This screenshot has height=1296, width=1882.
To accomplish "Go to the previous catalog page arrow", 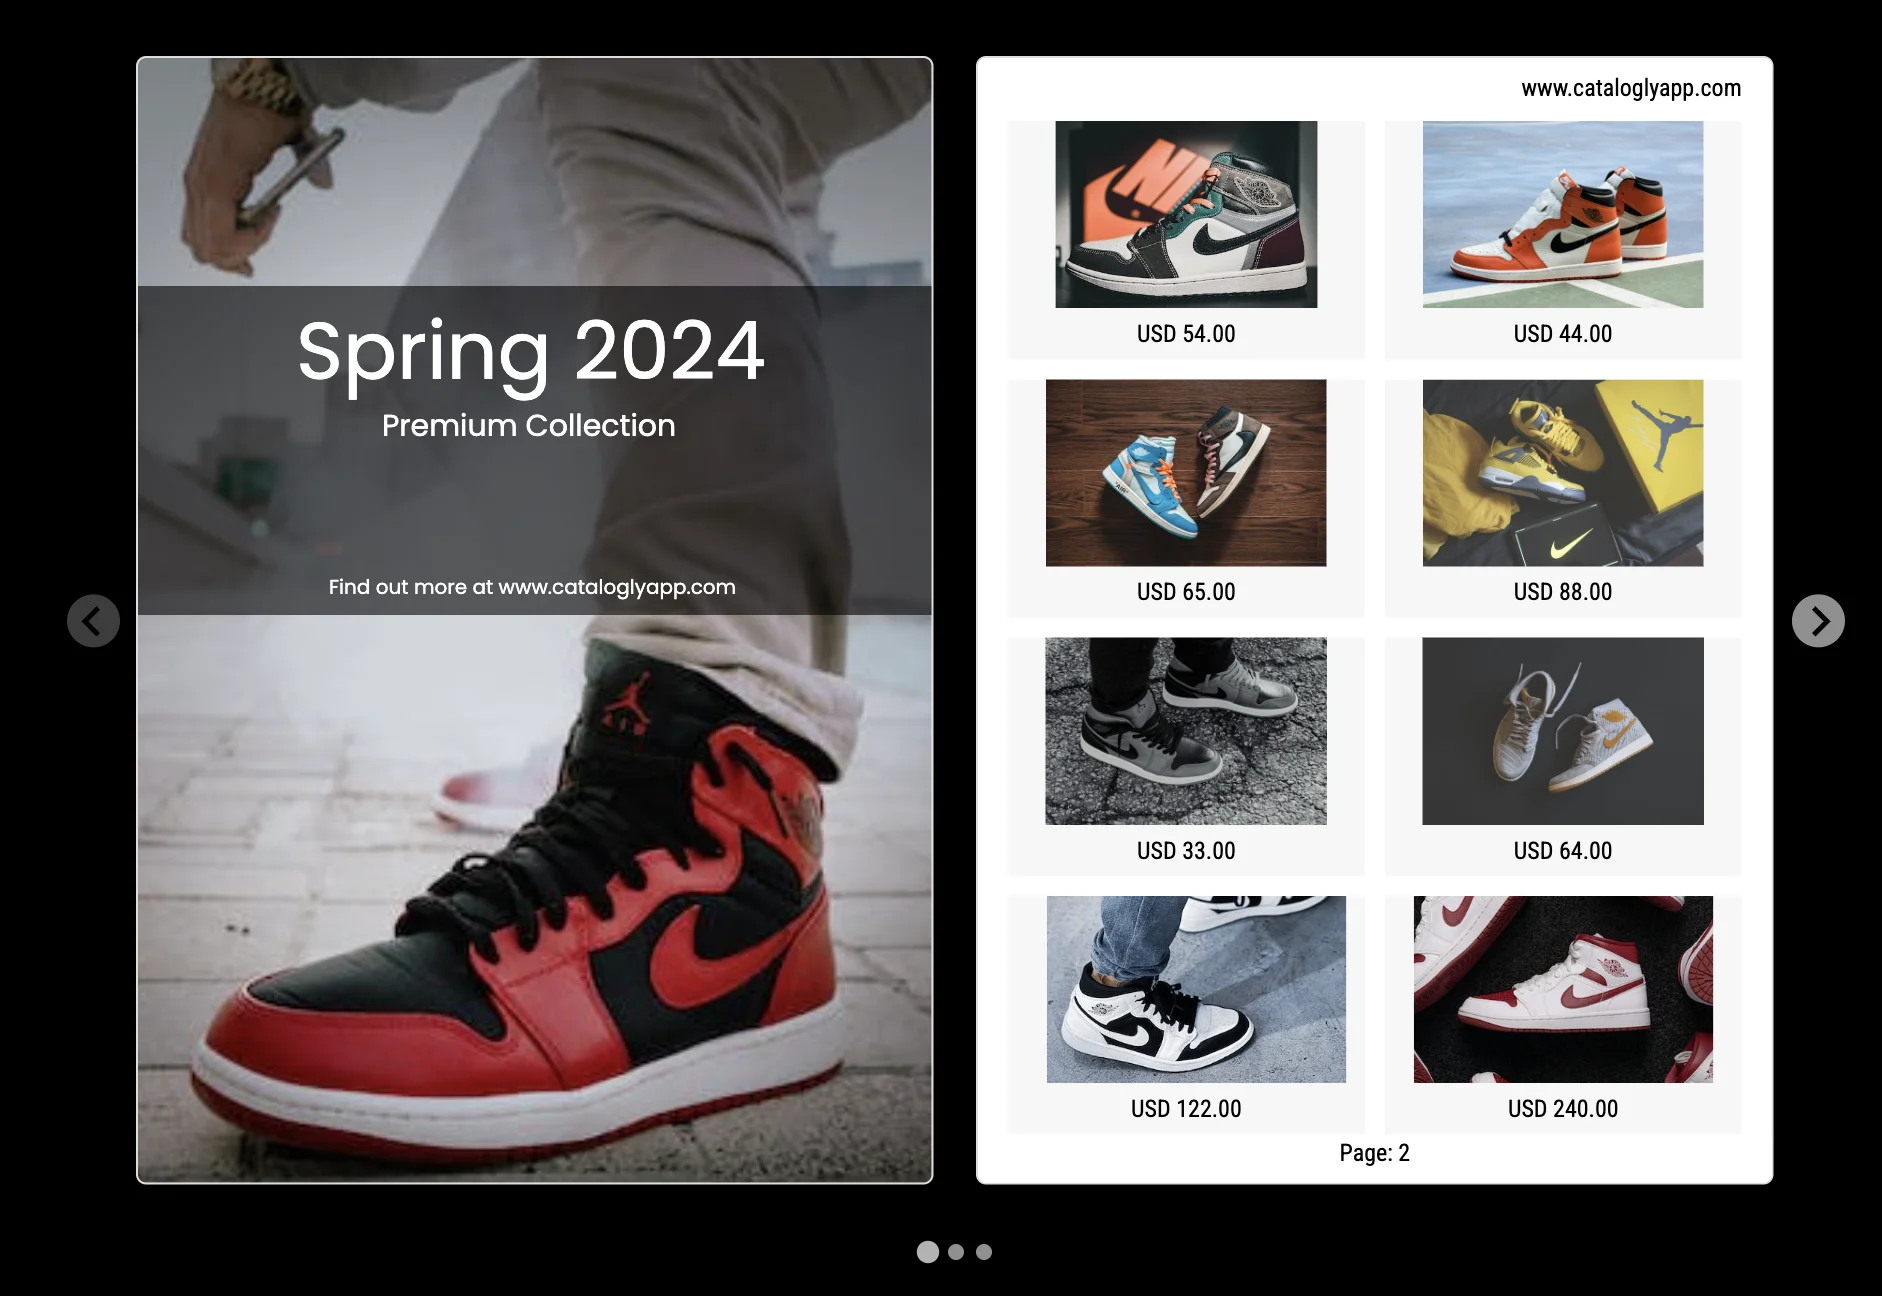I will tap(93, 621).
